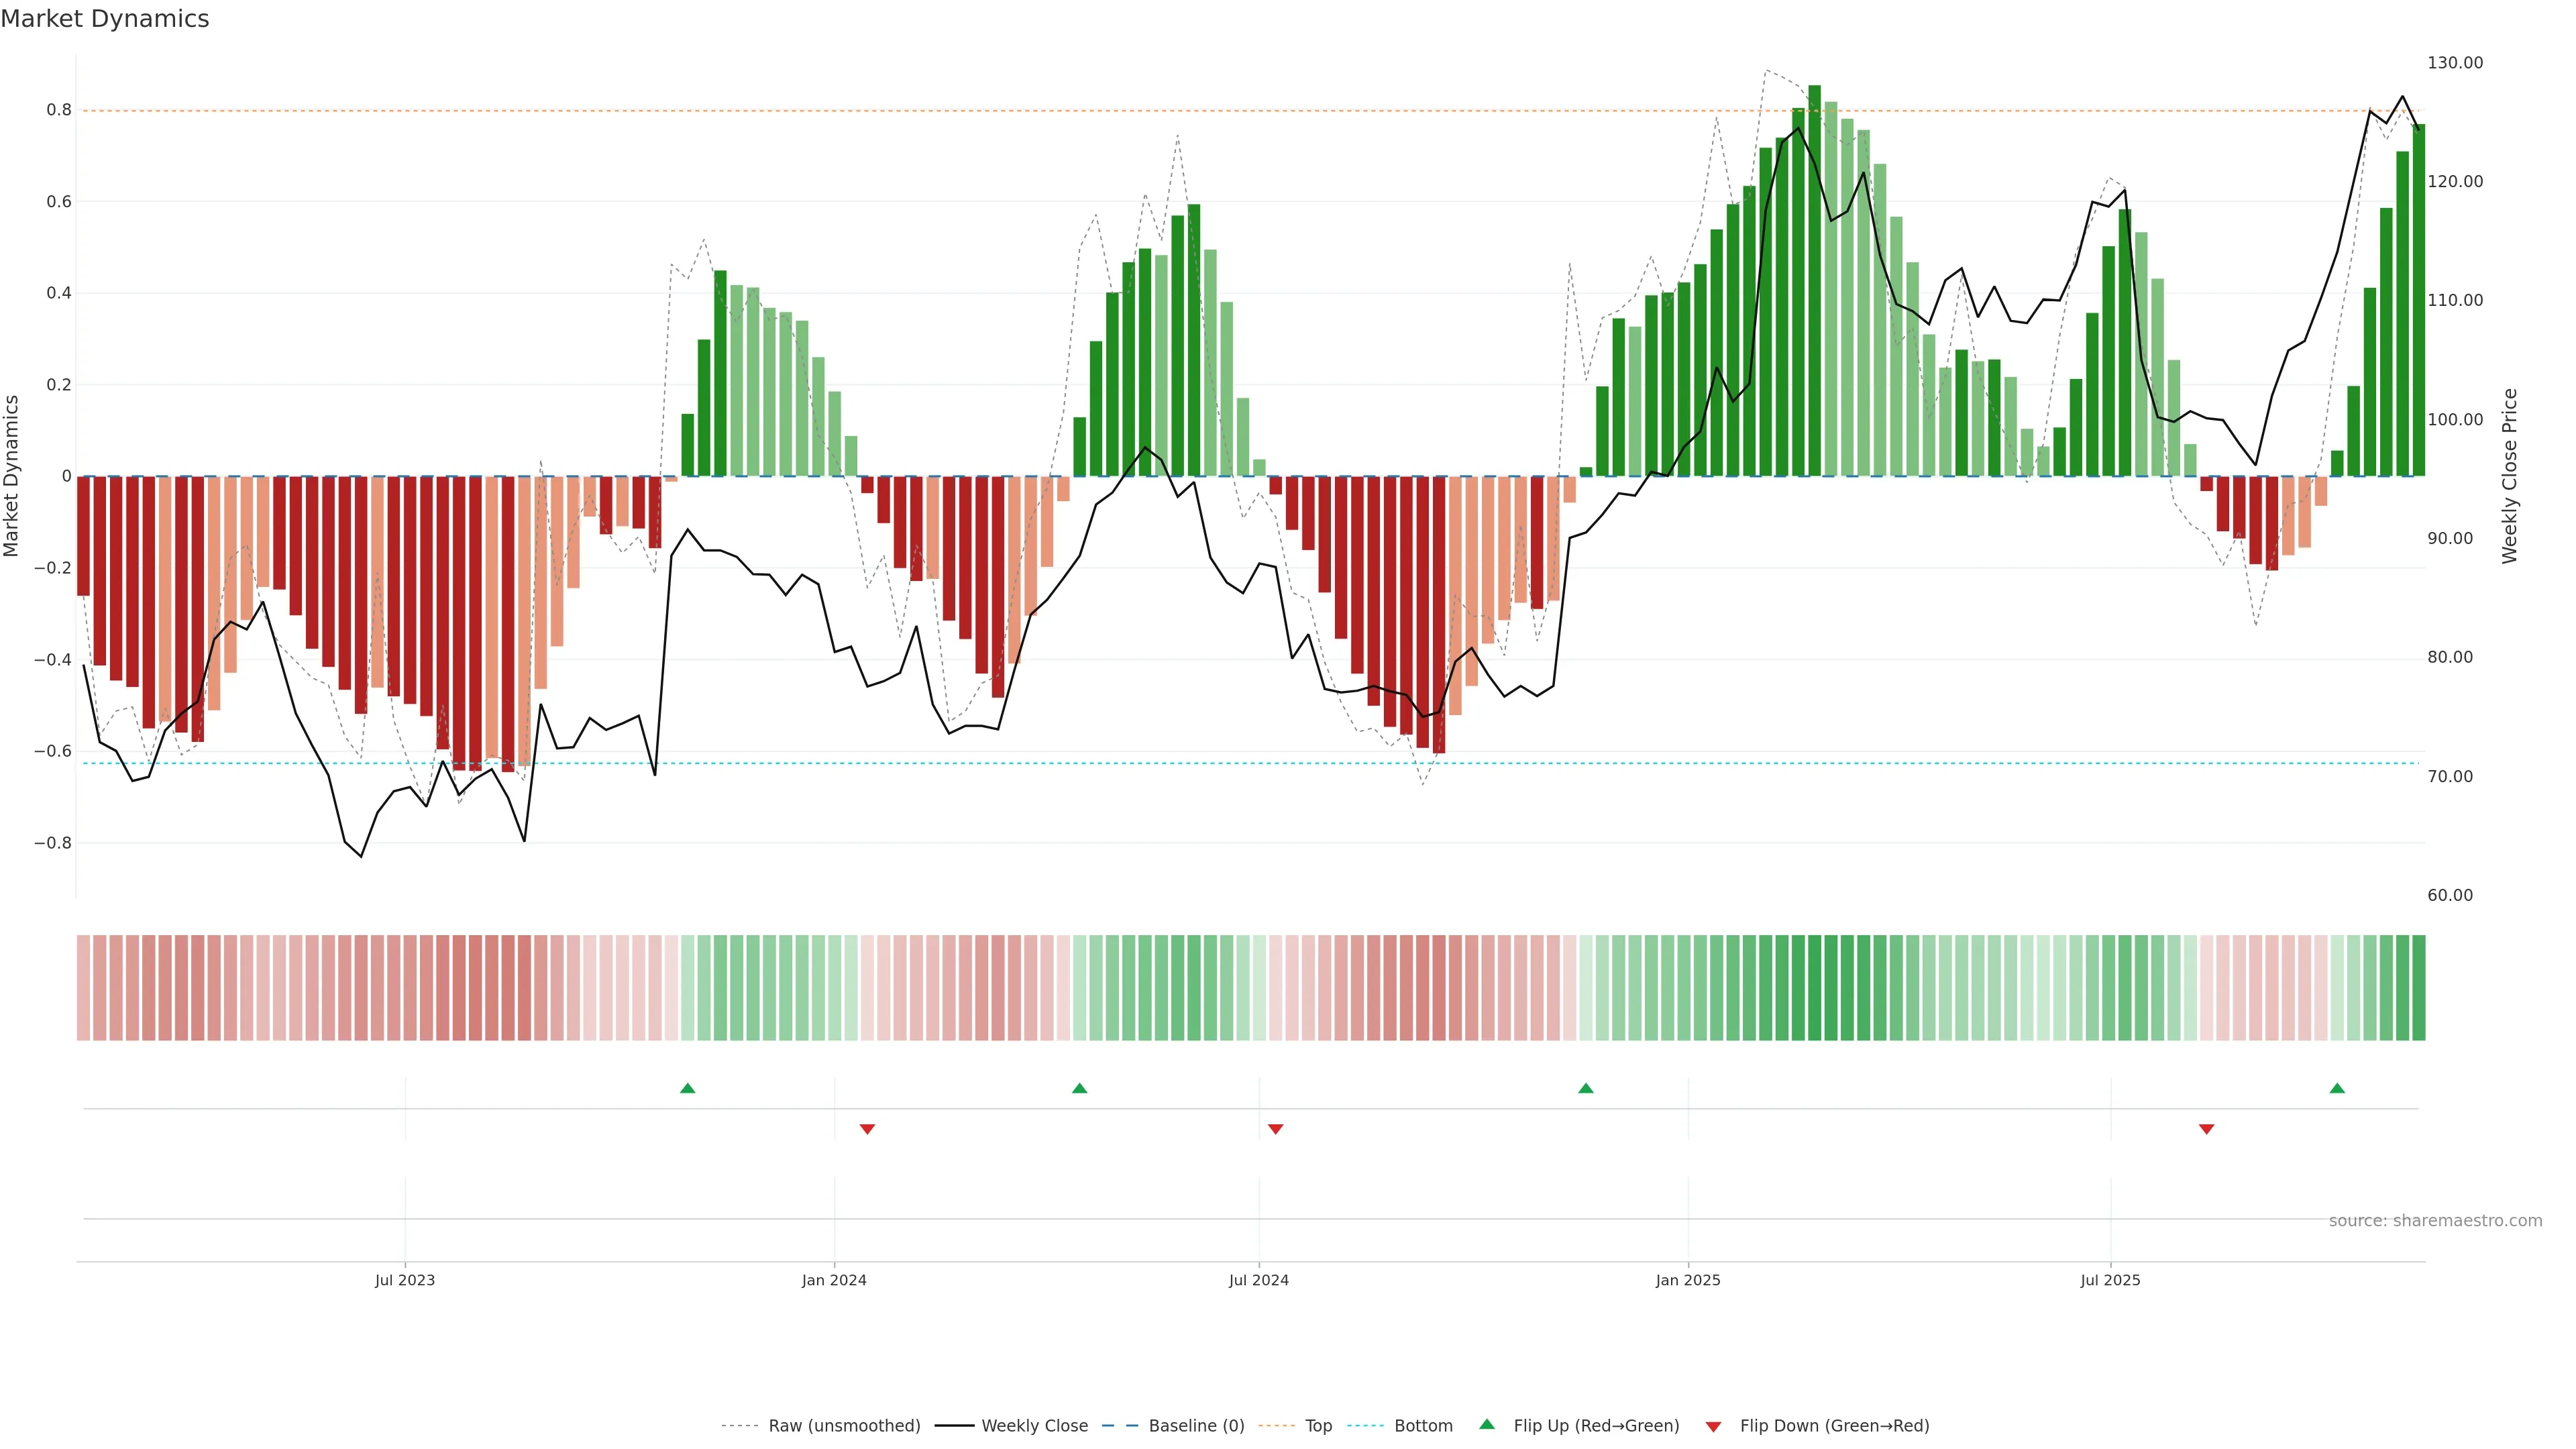Click the red flip-down marker at Jul 2024
This screenshot has height=1449, width=2576.
coord(1275,1129)
